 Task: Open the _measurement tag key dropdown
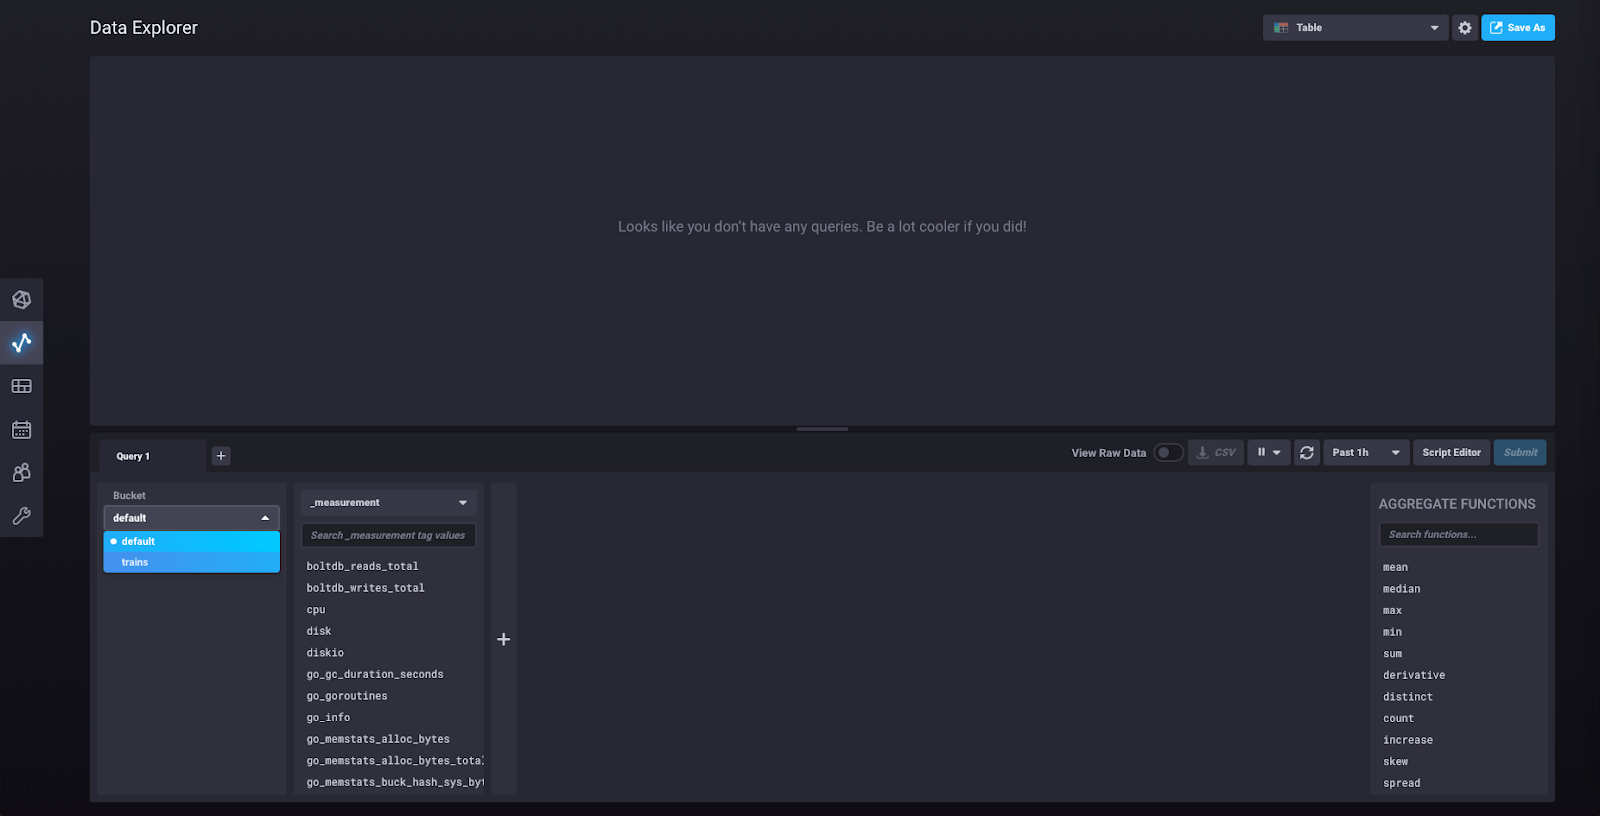point(389,503)
